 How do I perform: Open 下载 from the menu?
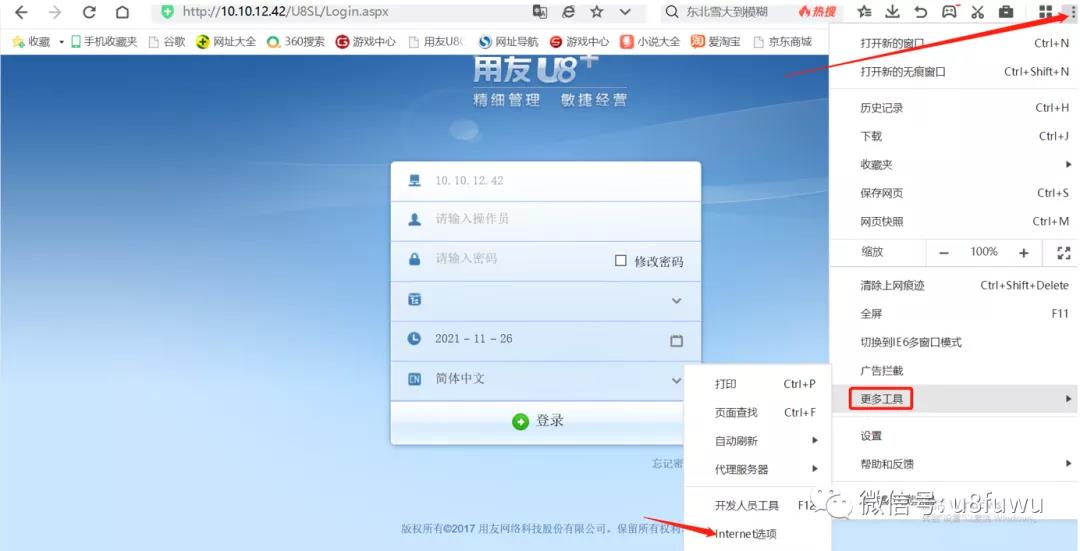(x=954, y=136)
